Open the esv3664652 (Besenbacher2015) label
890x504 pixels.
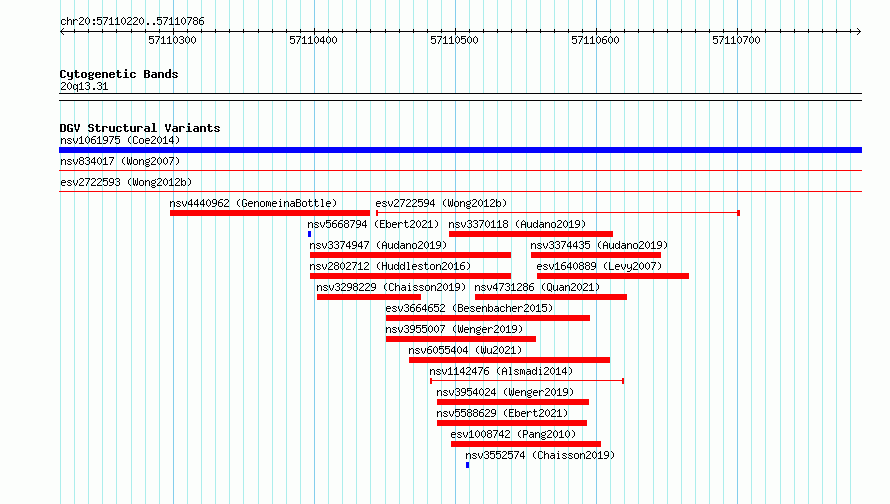point(469,308)
